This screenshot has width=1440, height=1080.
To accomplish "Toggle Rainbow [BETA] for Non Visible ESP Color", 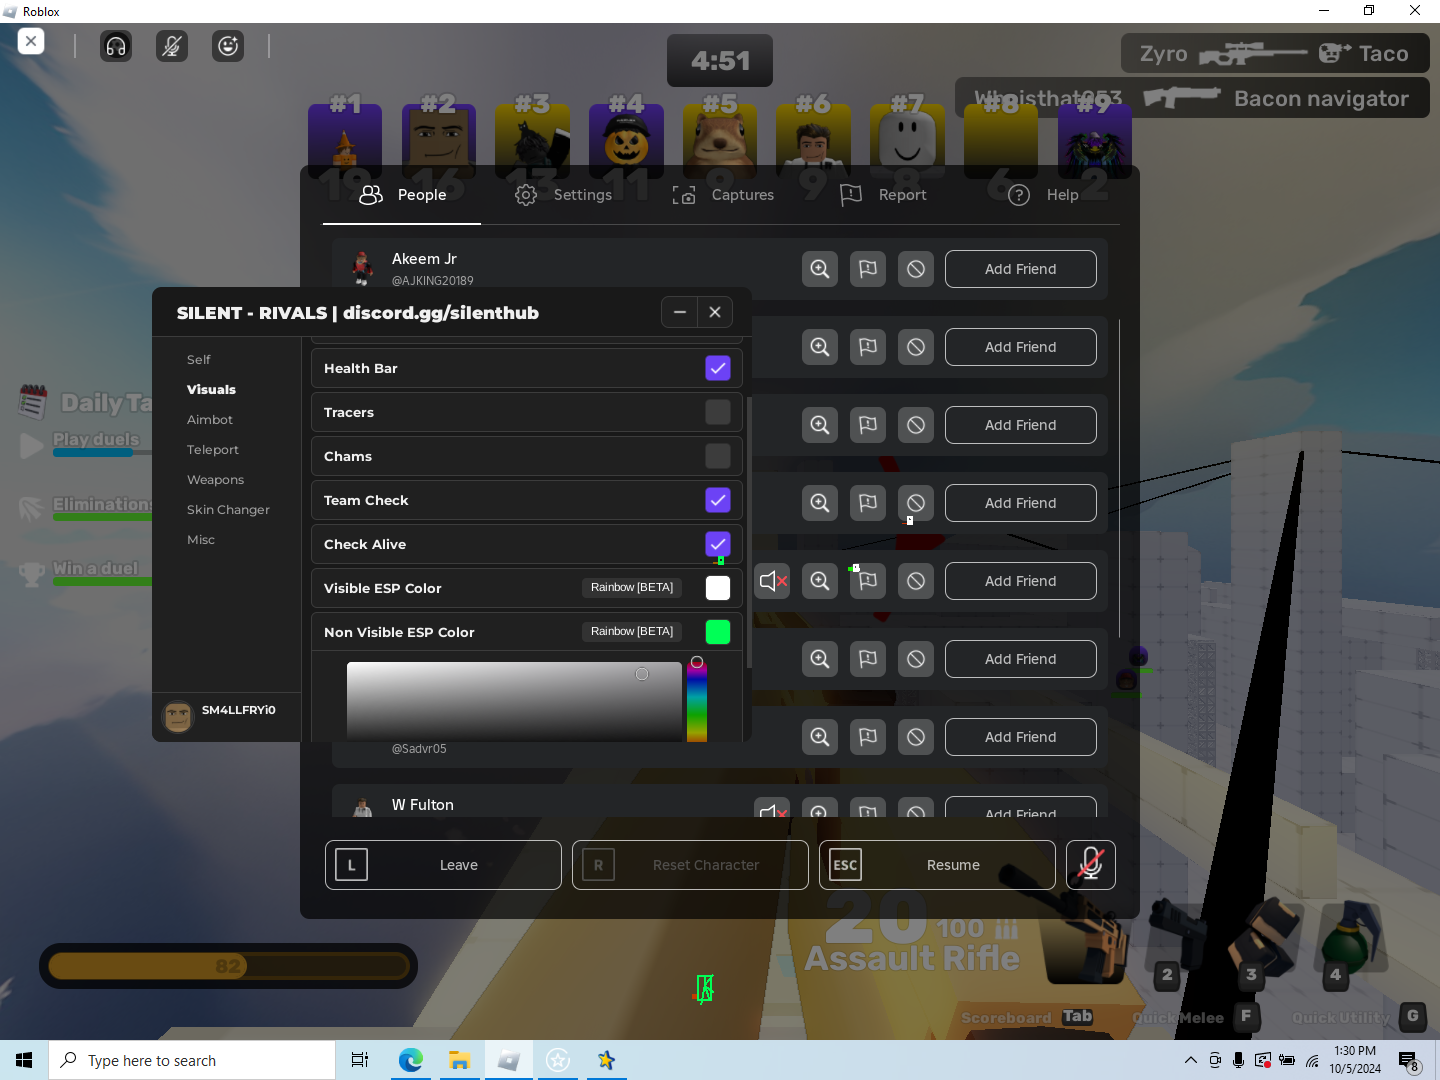I will click(x=632, y=632).
